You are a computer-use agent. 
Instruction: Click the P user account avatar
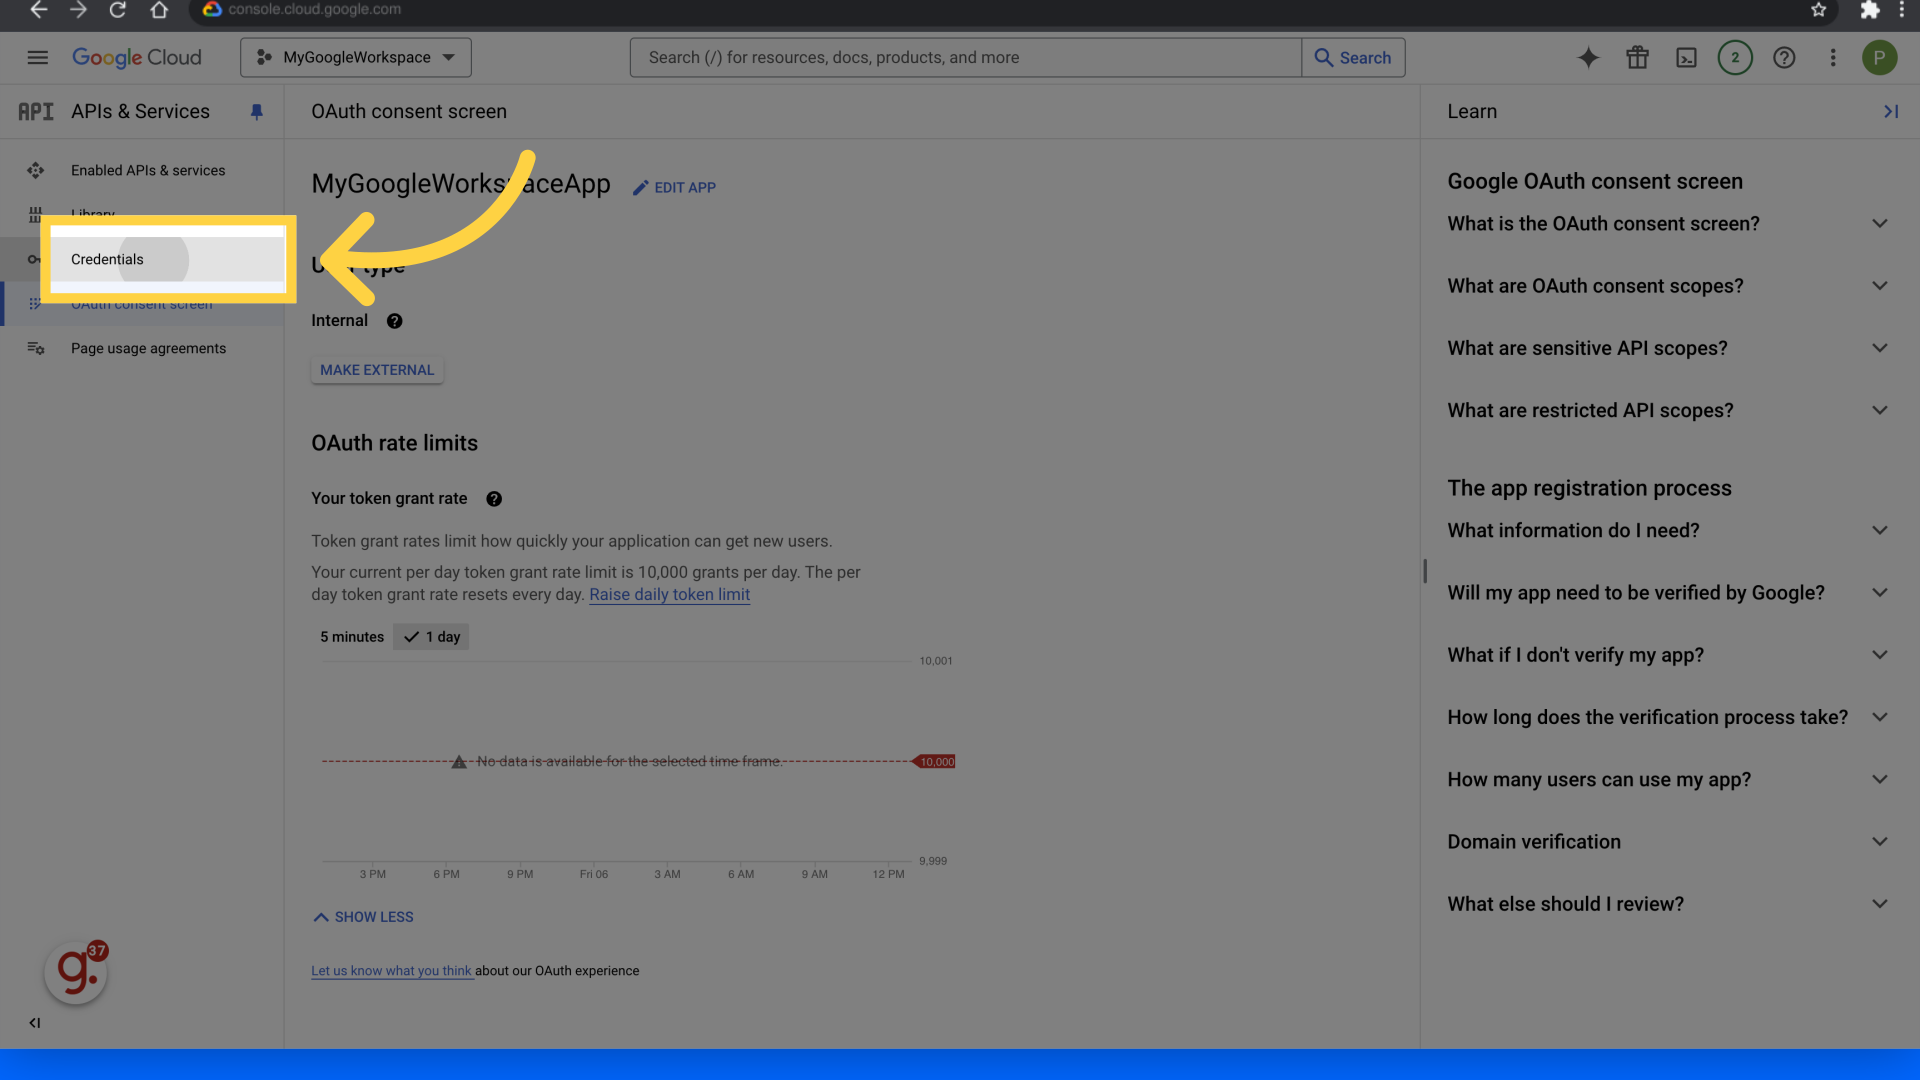(x=1879, y=58)
